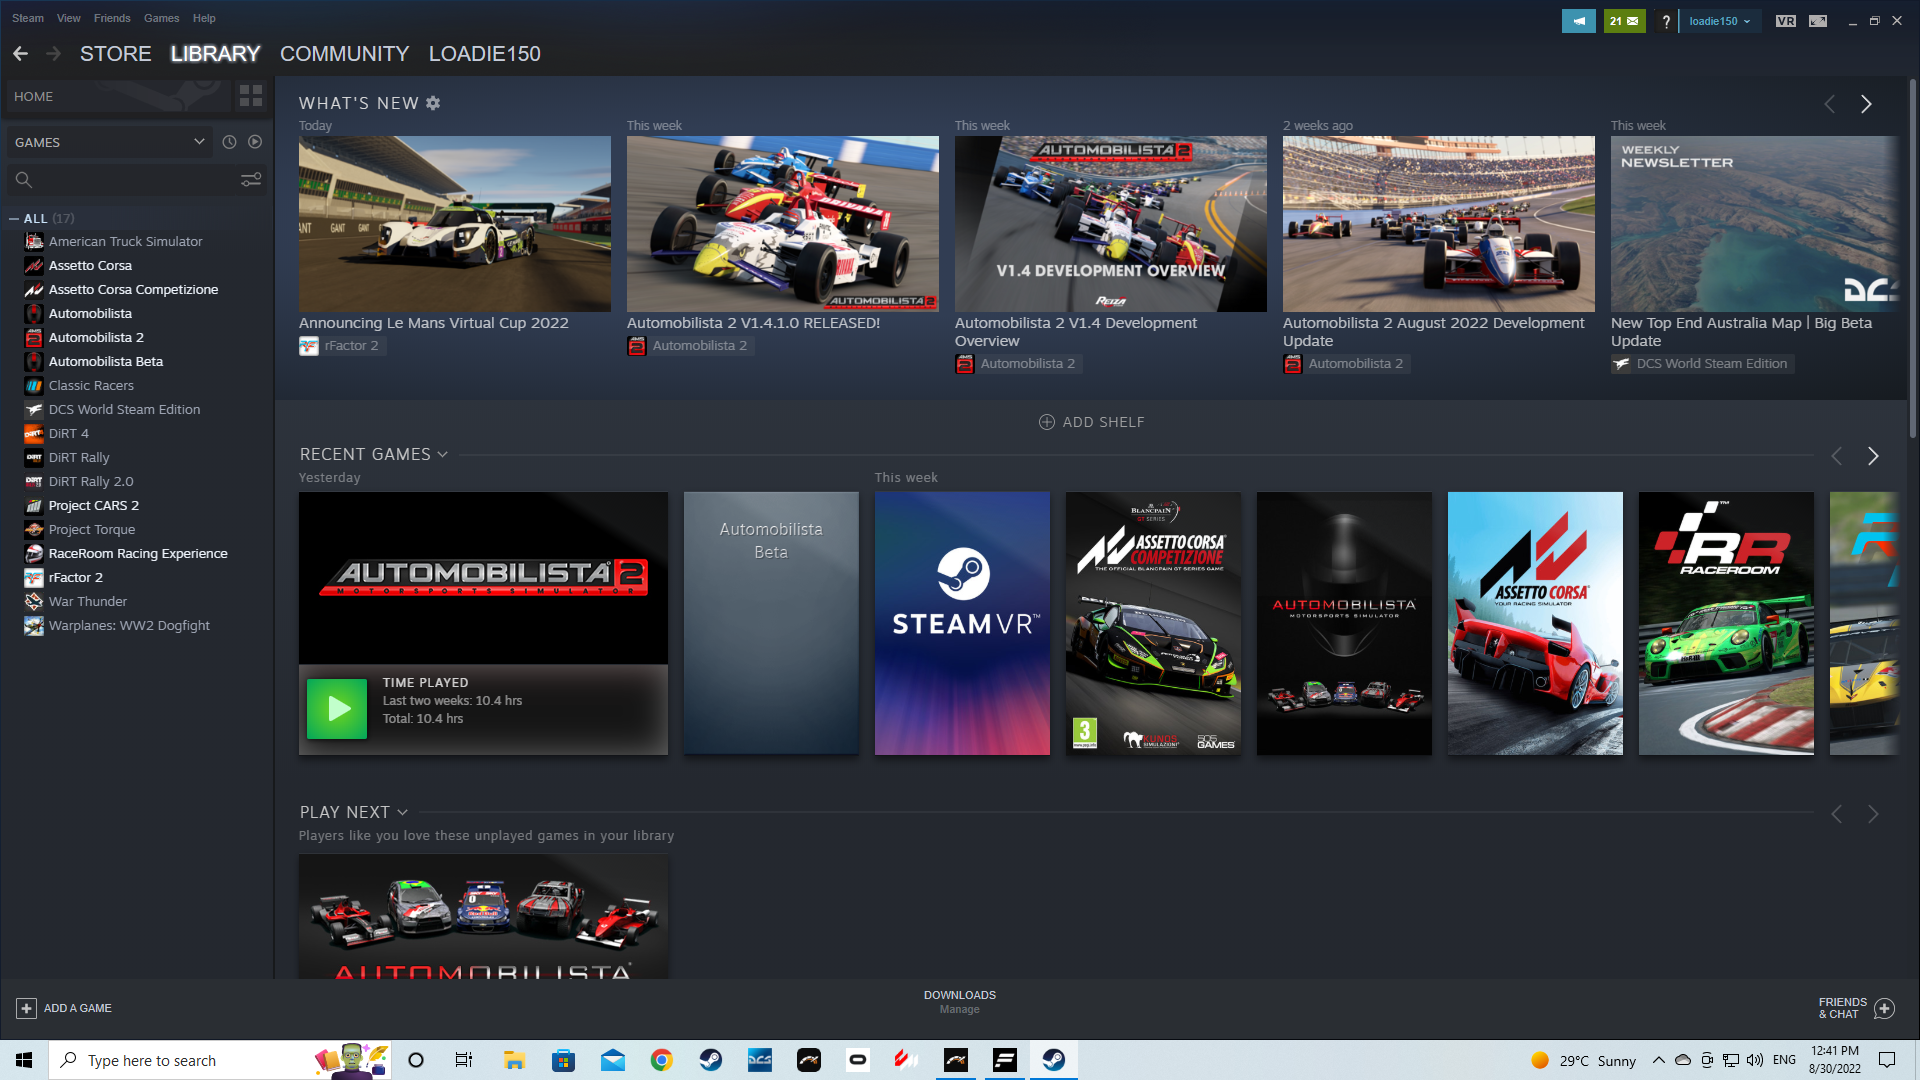Image resolution: width=1920 pixels, height=1080 pixels.
Task: Open Weekly Newsletter DCS news card
Action: [x=1753, y=224]
